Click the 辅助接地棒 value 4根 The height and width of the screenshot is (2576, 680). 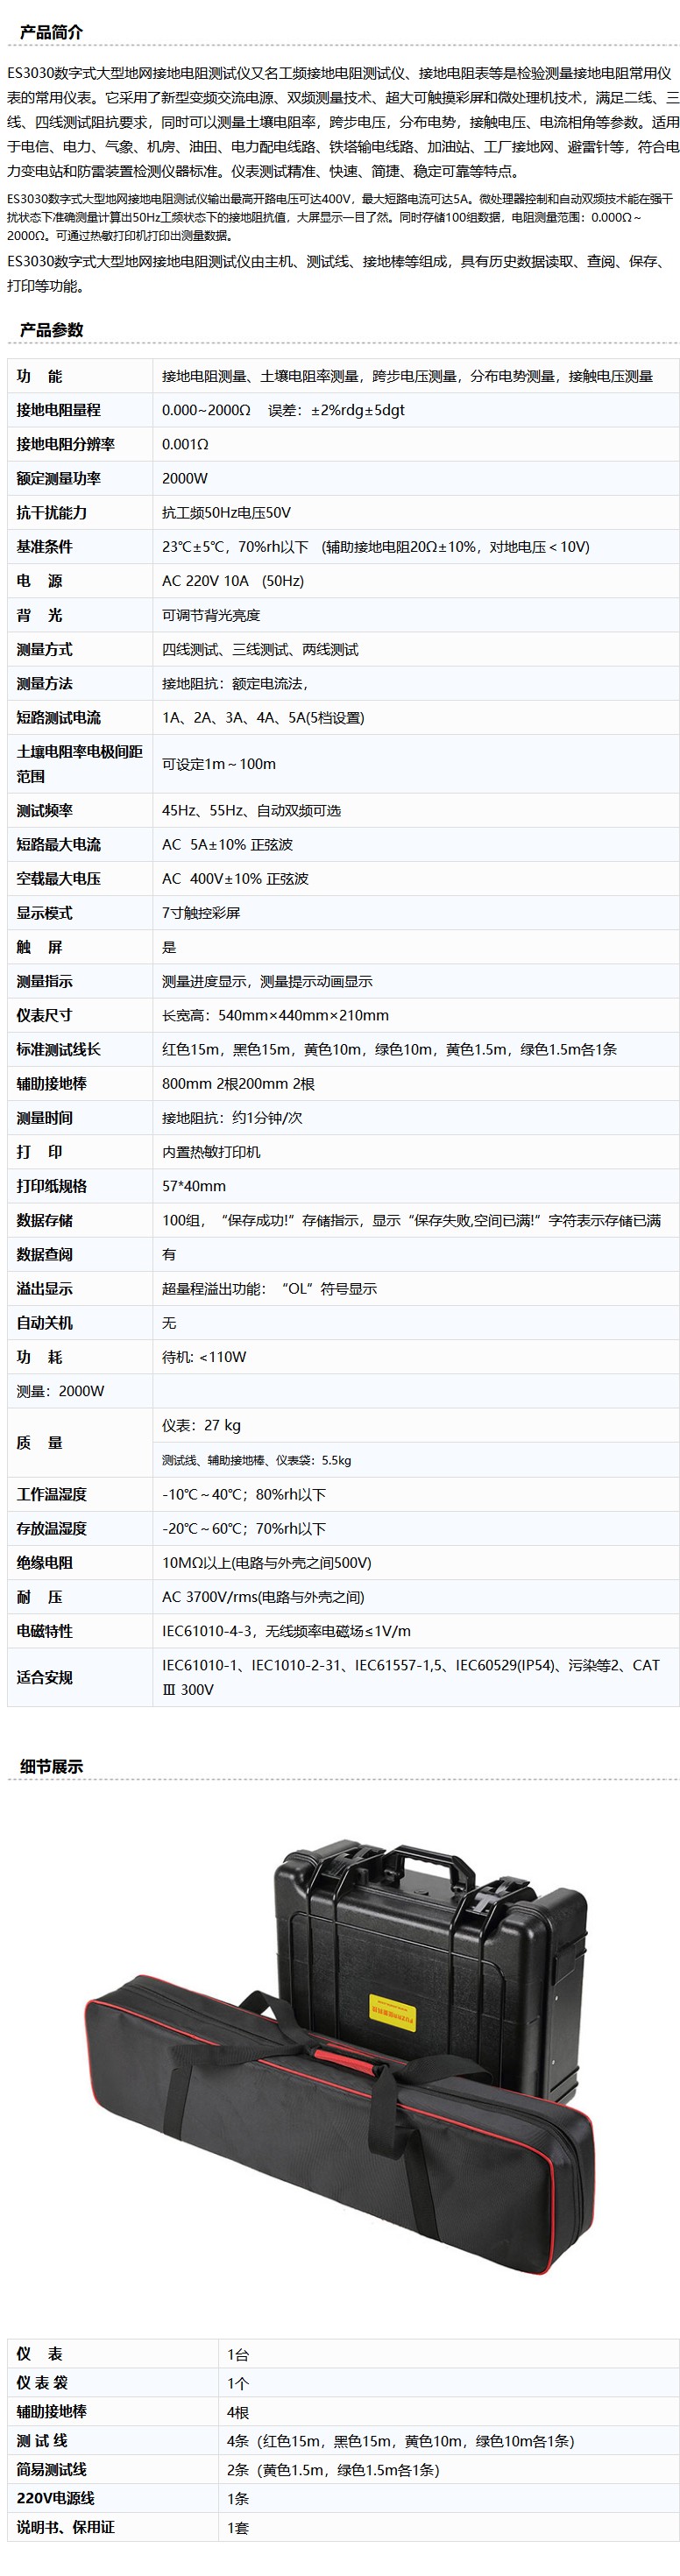point(238,2412)
